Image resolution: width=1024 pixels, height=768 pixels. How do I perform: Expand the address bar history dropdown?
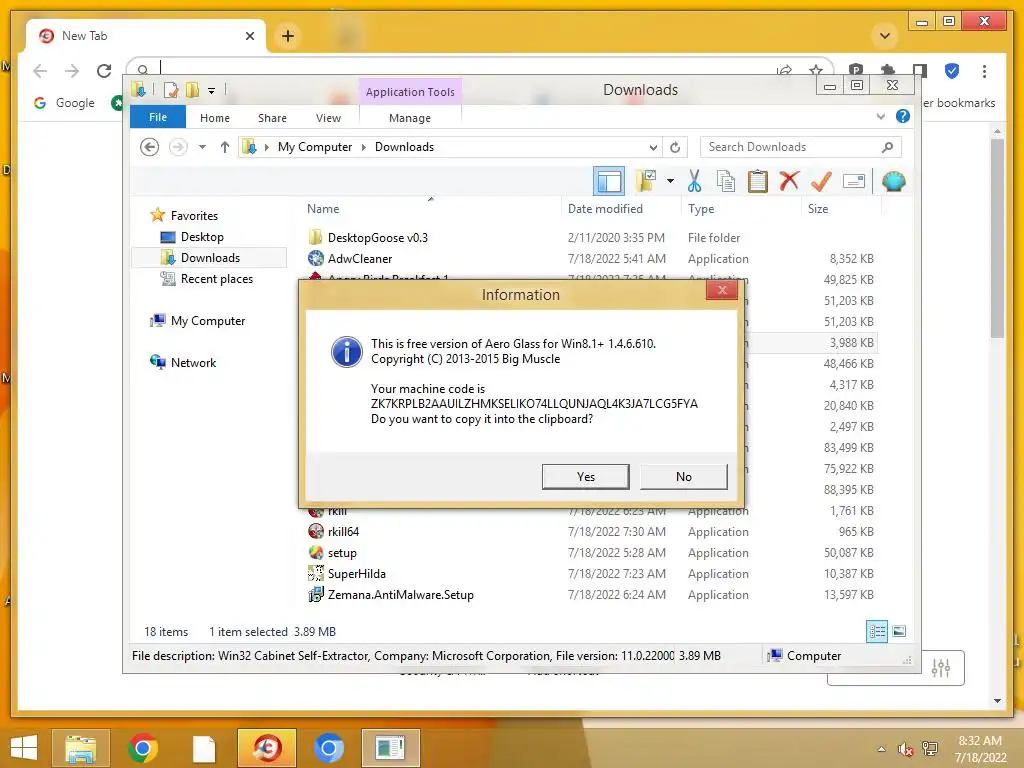click(x=653, y=147)
